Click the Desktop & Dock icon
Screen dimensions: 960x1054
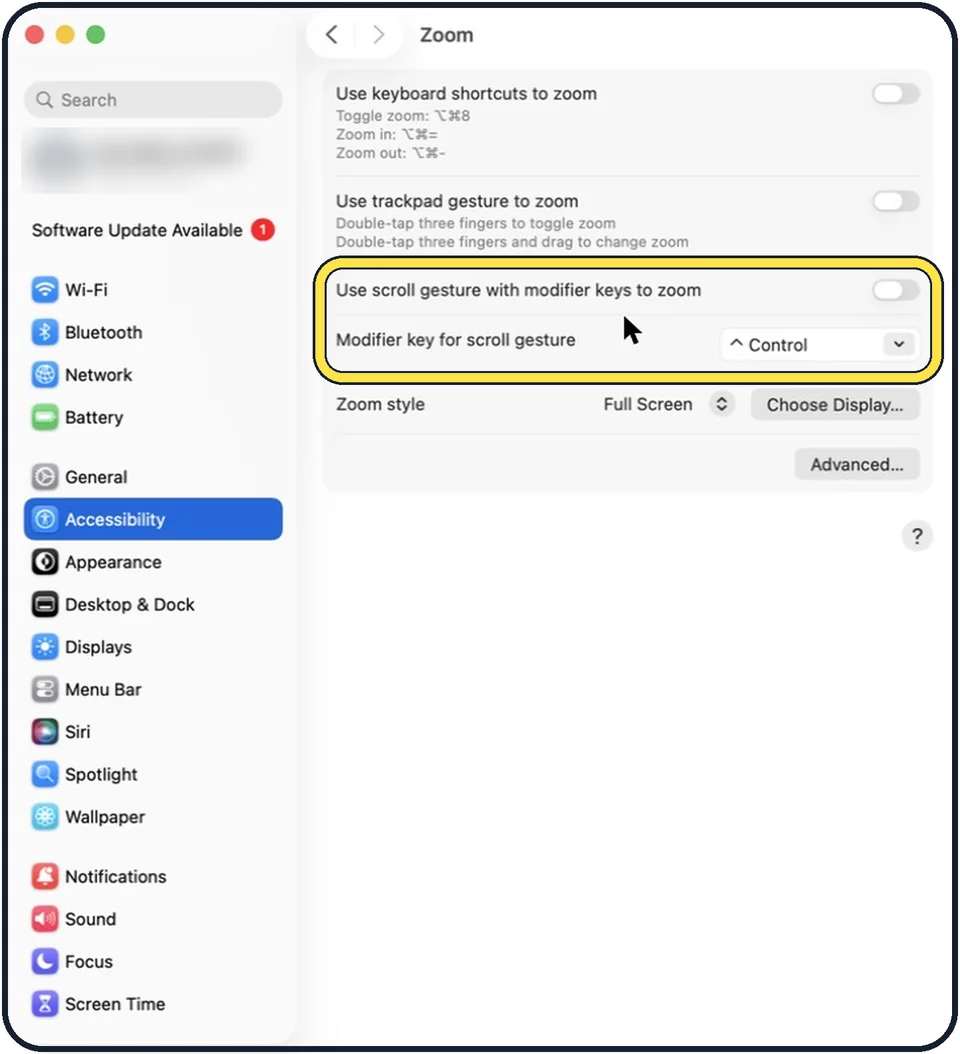click(45, 604)
